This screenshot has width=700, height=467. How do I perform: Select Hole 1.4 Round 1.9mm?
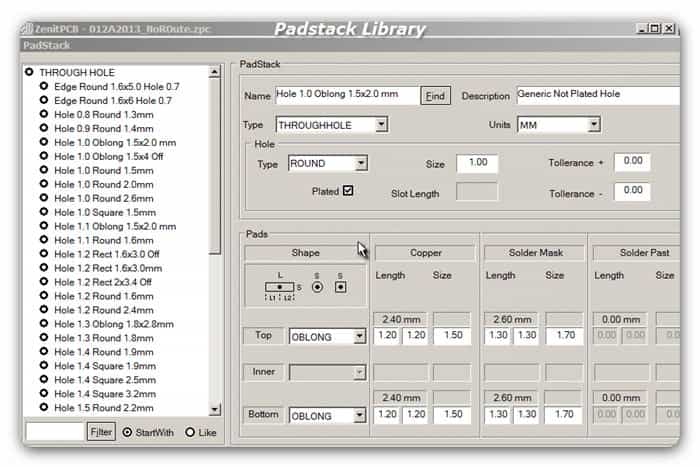tap(104, 352)
